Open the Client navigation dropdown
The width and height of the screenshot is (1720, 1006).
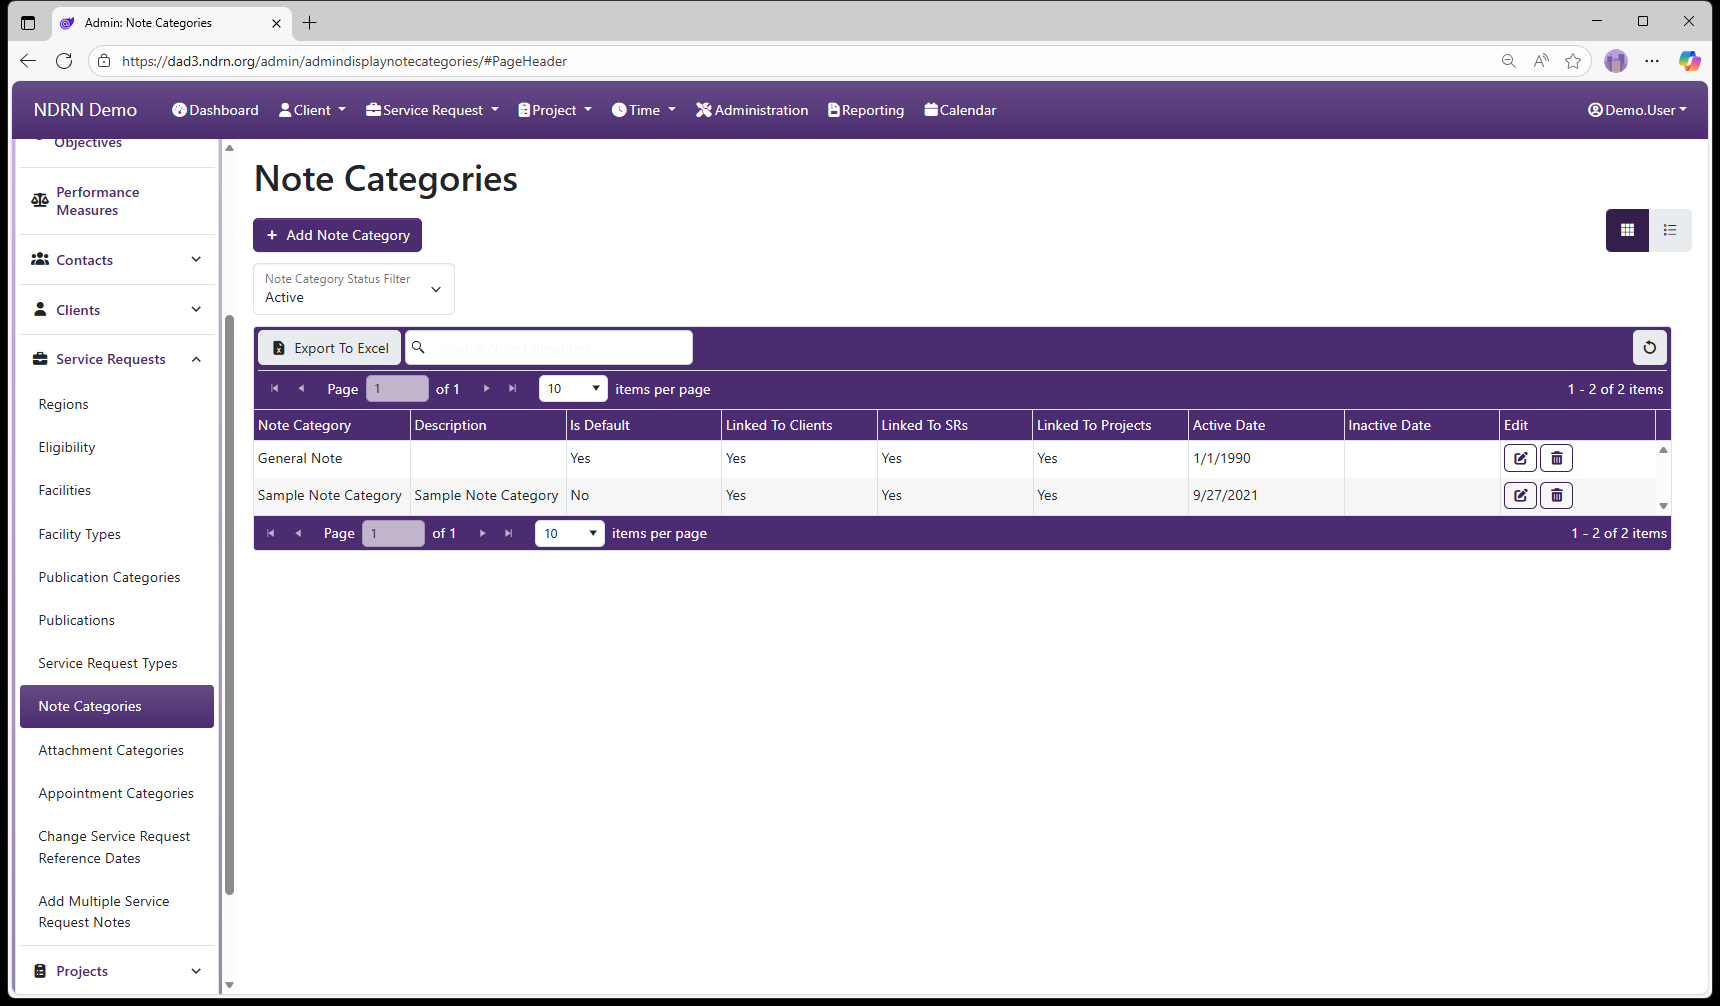[312, 110]
